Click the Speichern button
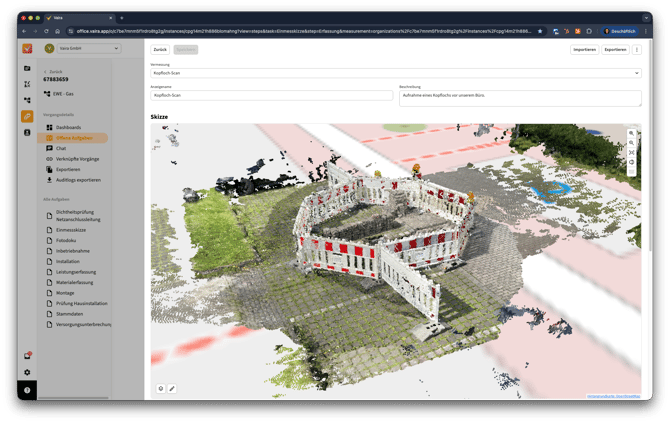 (x=185, y=50)
